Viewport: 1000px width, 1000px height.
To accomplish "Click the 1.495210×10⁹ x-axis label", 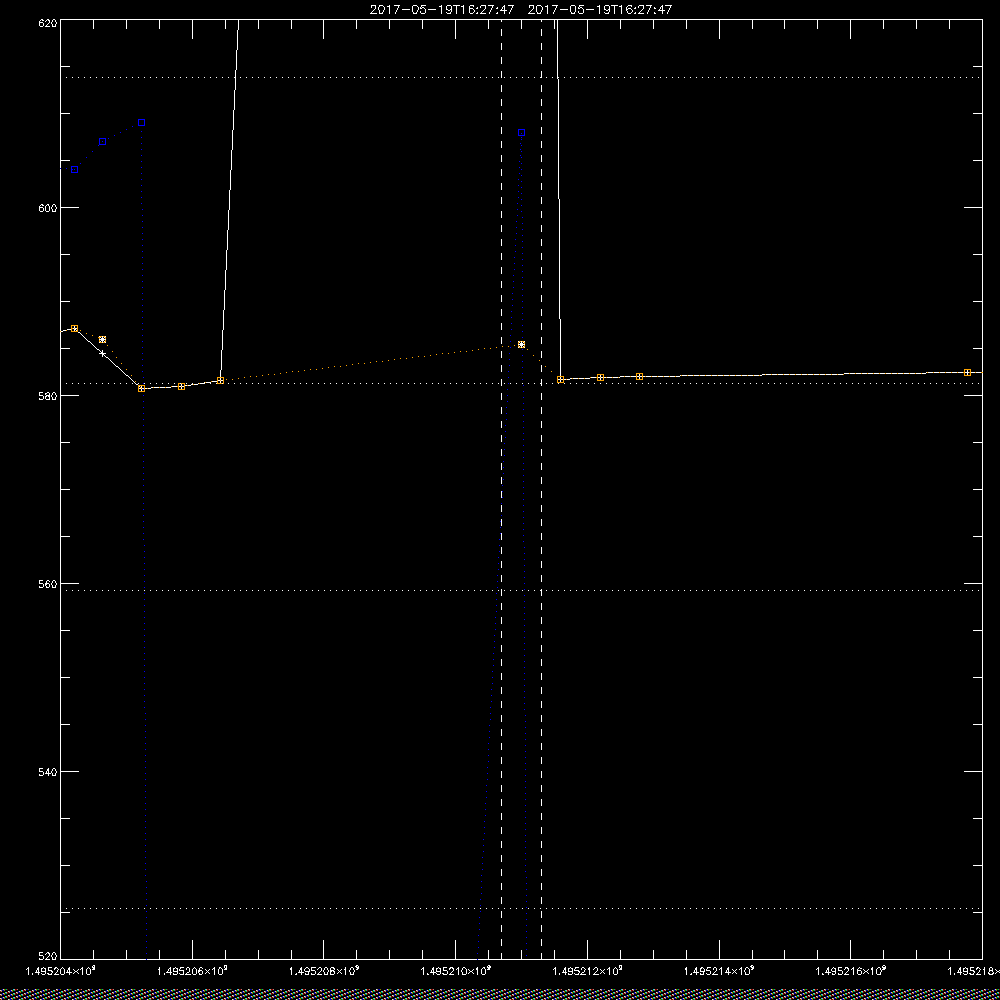I will (x=456, y=971).
